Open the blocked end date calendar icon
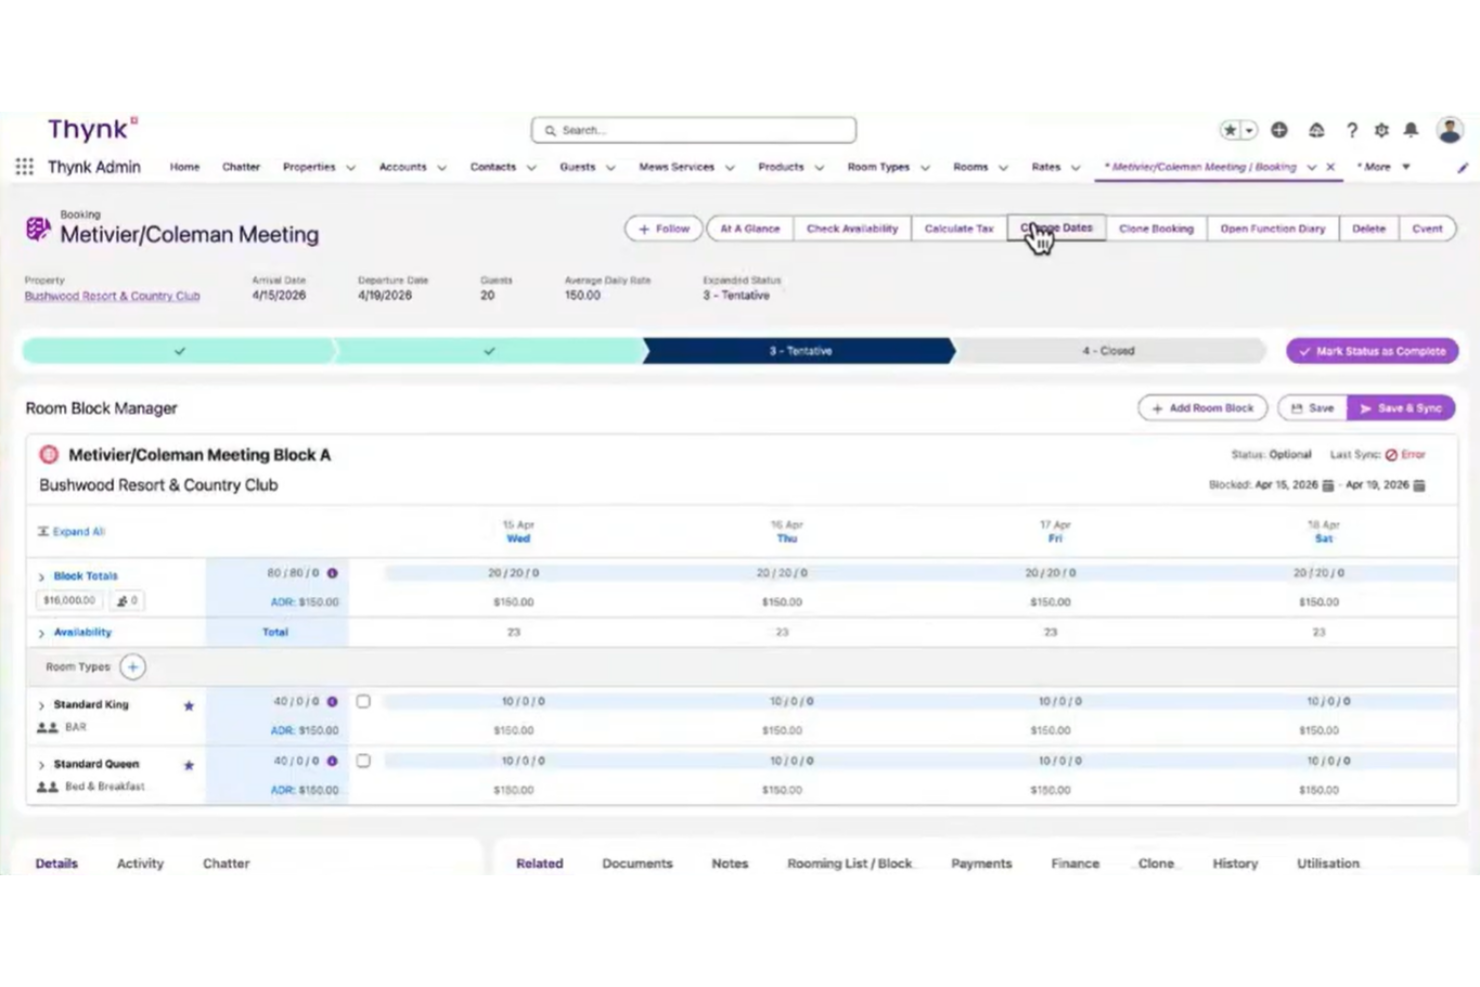The image size is (1480, 987). tap(1419, 485)
